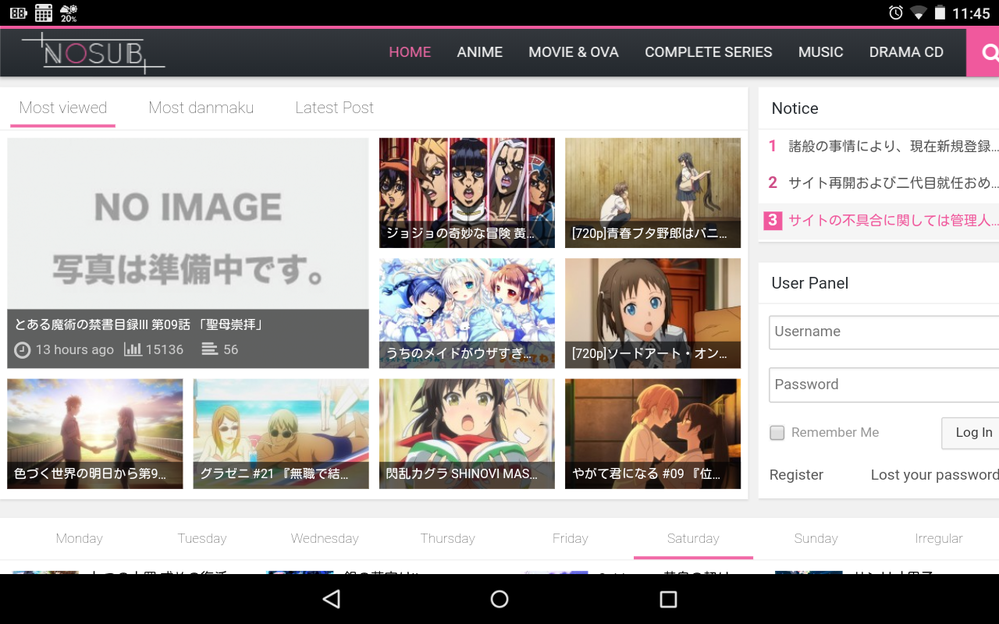Image resolution: width=999 pixels, height=624 pixels.
Task: Select the Friday schedule tab
Action: point(570,538)
